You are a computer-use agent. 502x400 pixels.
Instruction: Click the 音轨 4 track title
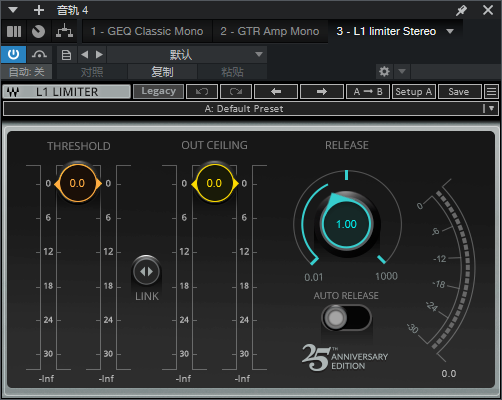72,10
